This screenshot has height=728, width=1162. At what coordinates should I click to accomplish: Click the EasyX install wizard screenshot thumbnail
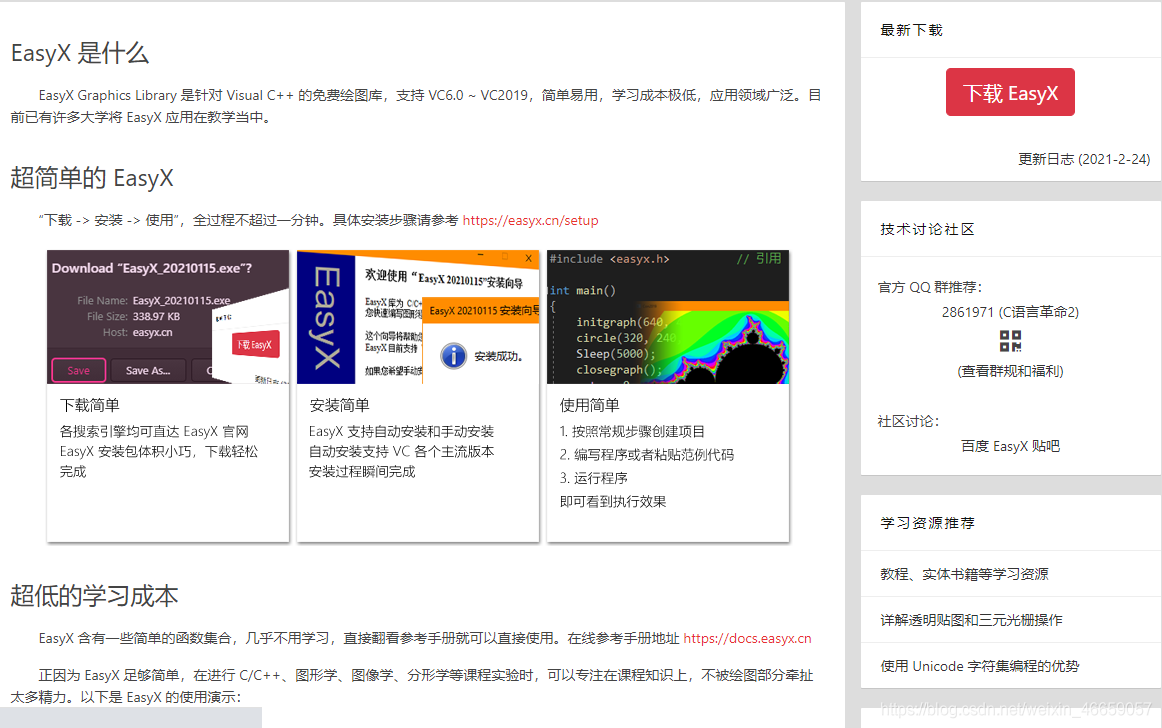point(418,317)
